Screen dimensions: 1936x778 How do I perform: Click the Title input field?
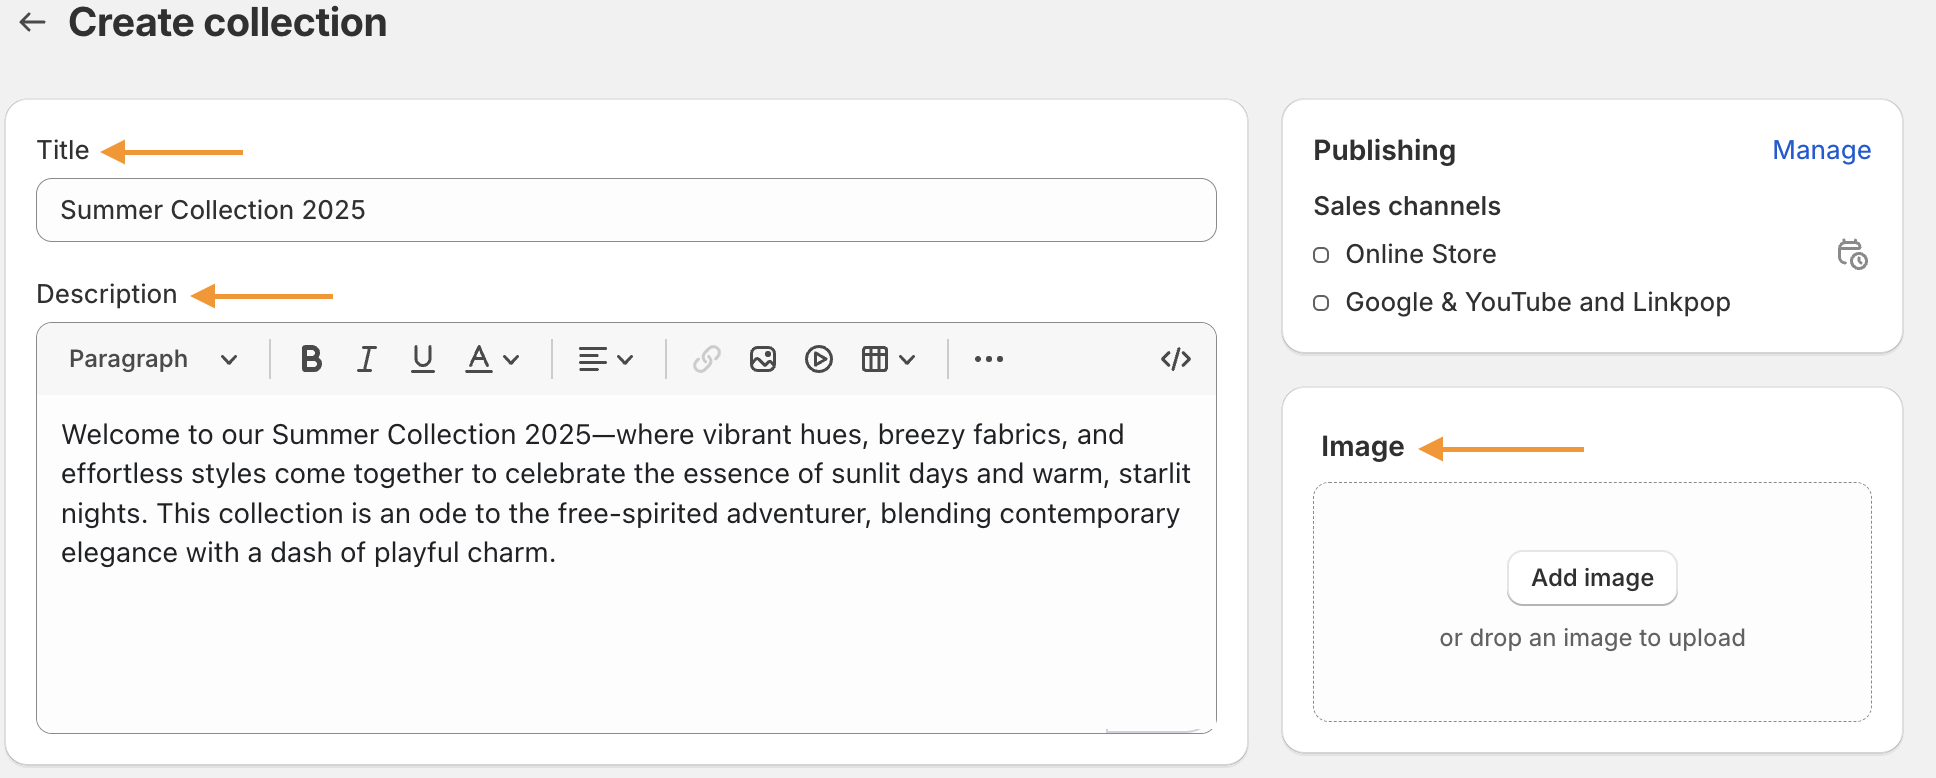click(626, 210)
